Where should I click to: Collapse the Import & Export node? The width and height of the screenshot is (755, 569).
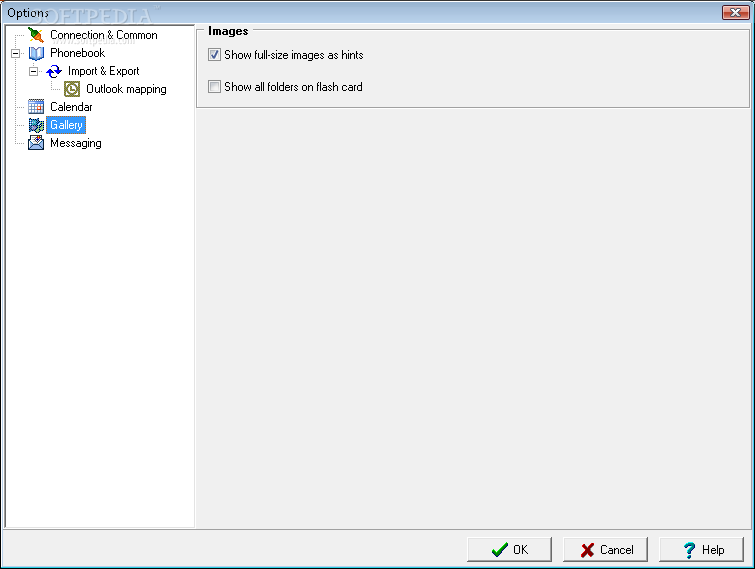33,71
